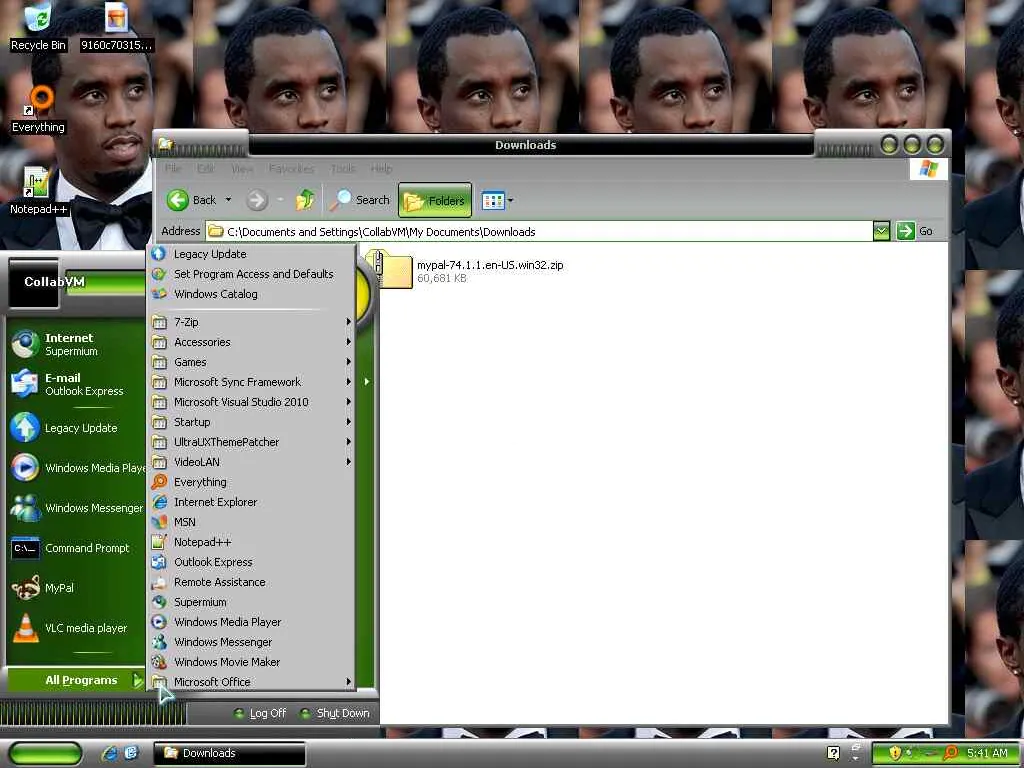Open Set Program Access and Defaults
Viewport: 1024px width, 768px height.
point(252,274)
